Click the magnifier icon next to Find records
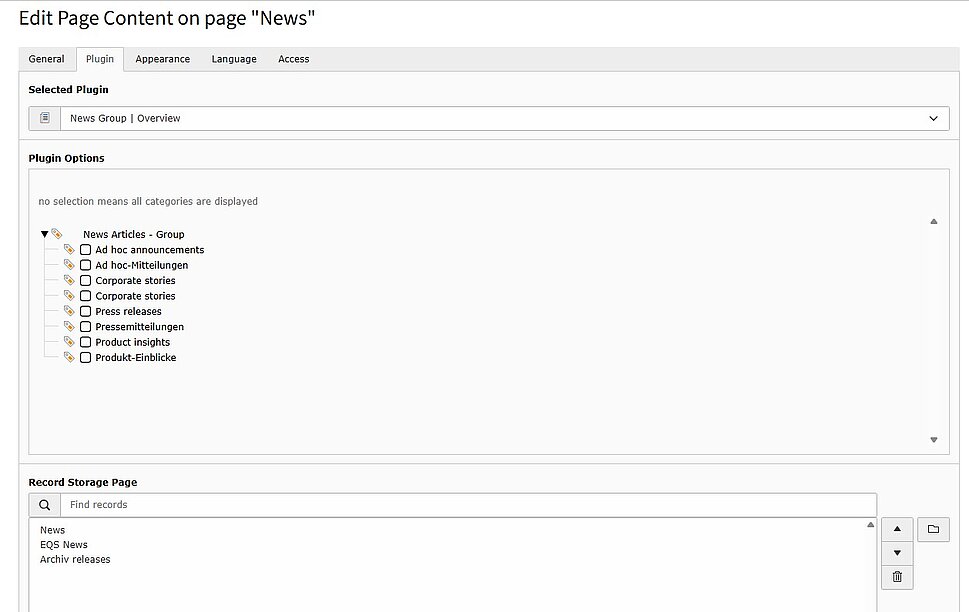Image resolution: width=969 pixels, height=612 pixels. pos(45,505)
